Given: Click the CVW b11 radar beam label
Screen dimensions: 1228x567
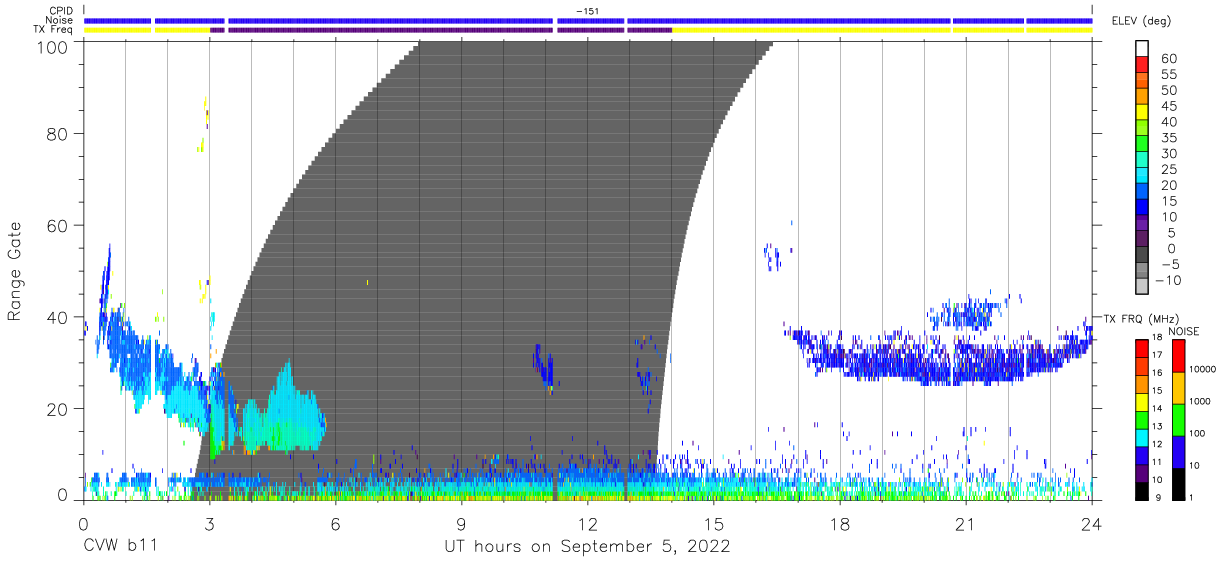Looking at the screenshot, I should [x=120, y=547].
